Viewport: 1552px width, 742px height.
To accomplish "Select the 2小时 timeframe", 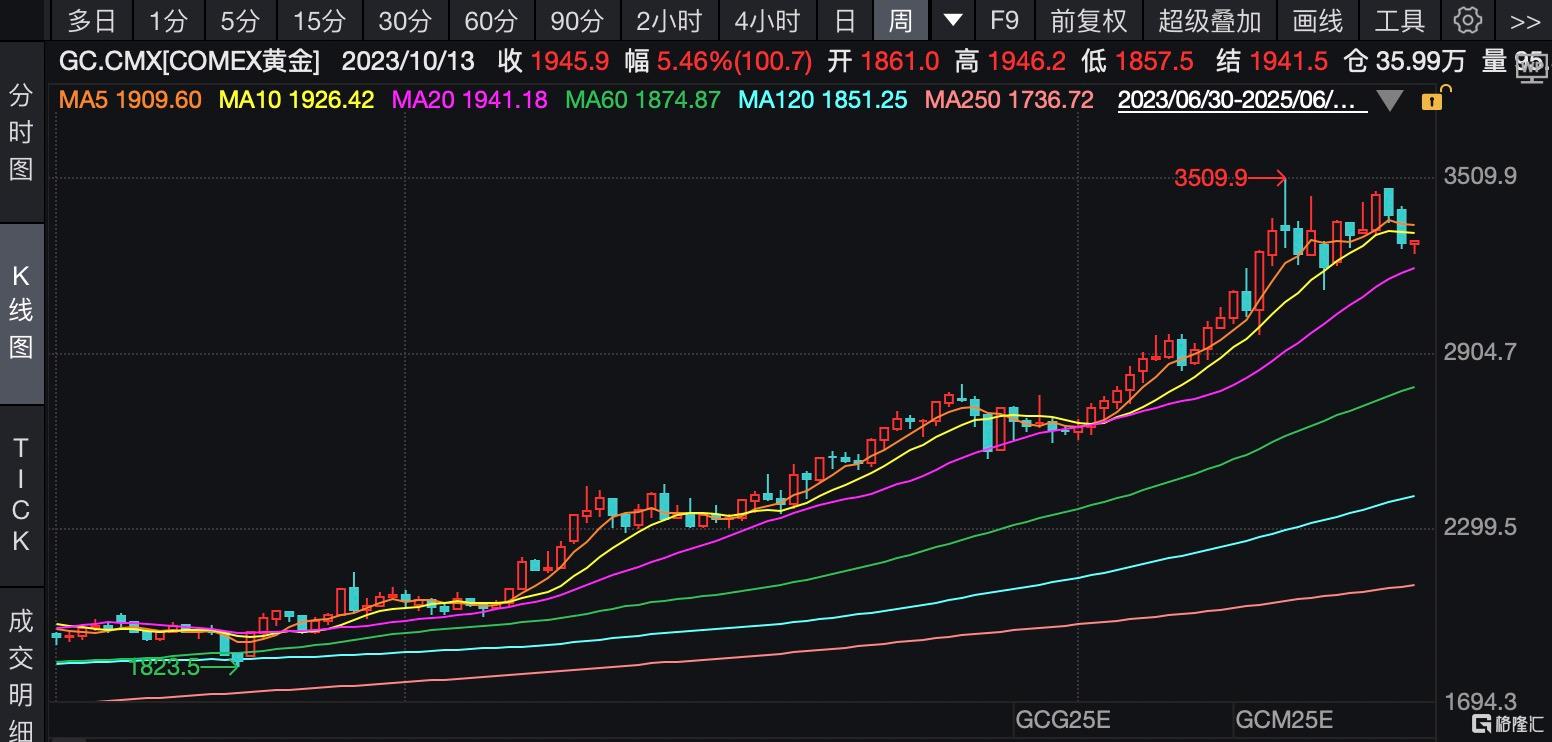I will point(669,20).
